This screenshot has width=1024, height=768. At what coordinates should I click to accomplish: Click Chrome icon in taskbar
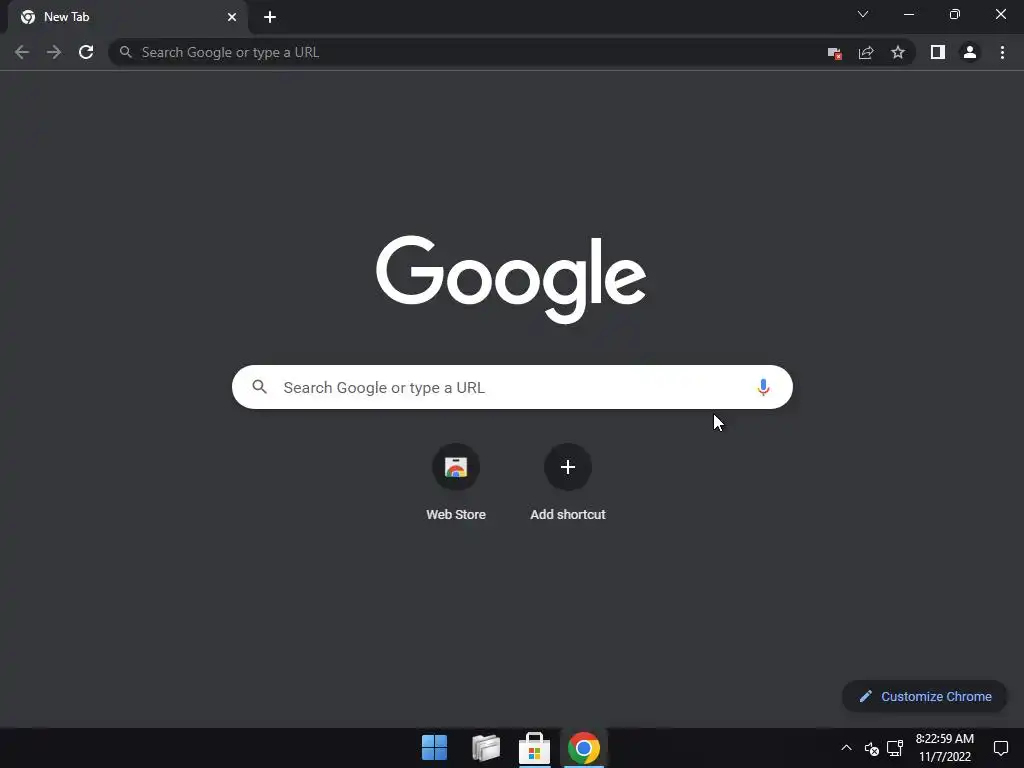[x=584, y=748]
